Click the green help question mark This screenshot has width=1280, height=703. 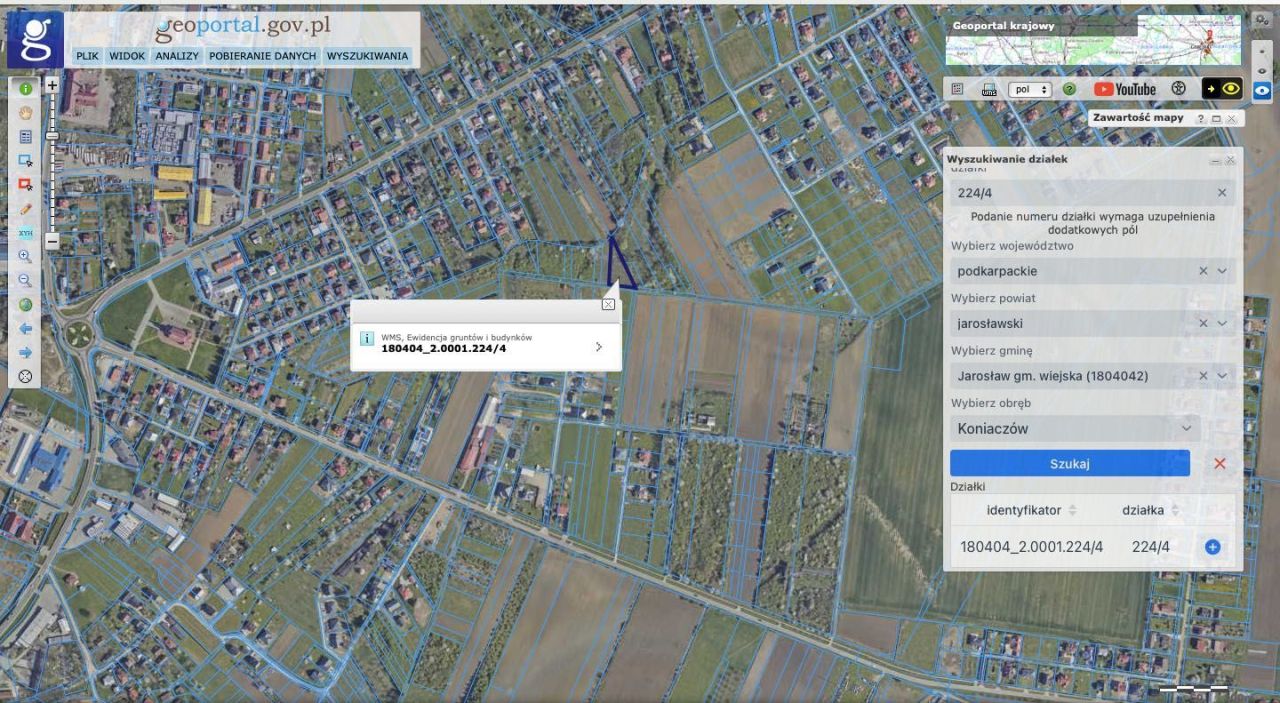1069,89
